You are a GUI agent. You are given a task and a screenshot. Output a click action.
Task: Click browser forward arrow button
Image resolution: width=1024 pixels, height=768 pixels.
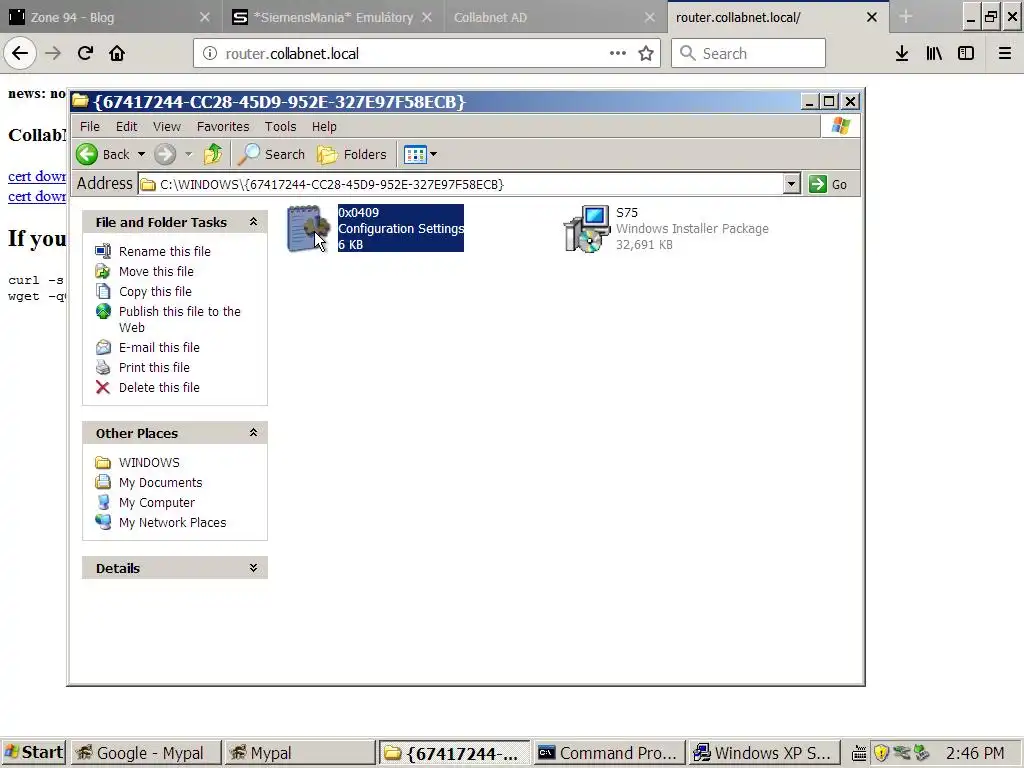tap(53, 53)
